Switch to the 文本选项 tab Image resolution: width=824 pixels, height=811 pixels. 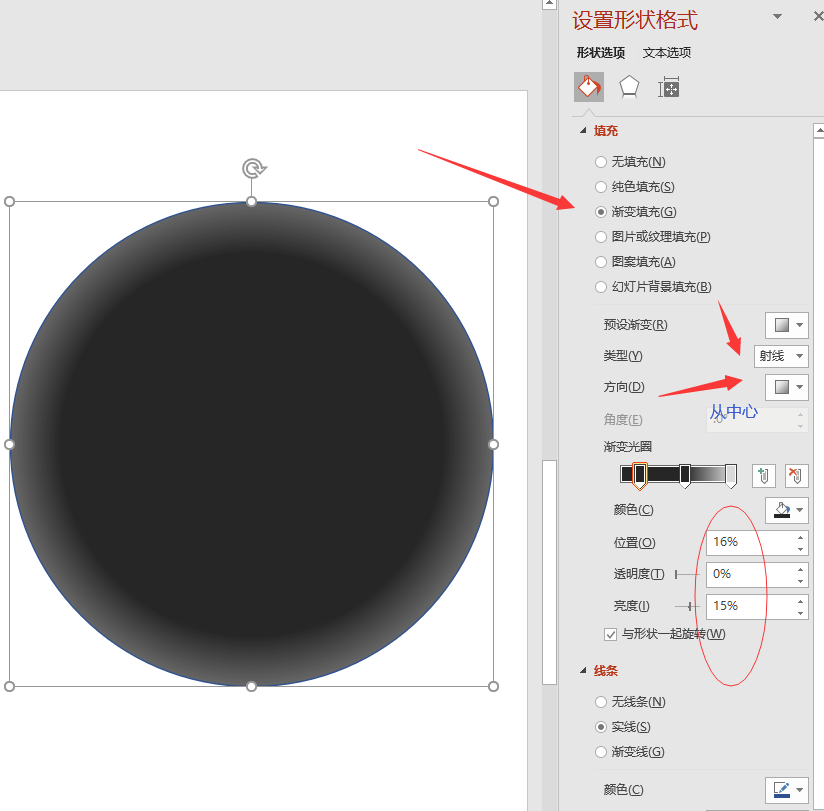666,53
